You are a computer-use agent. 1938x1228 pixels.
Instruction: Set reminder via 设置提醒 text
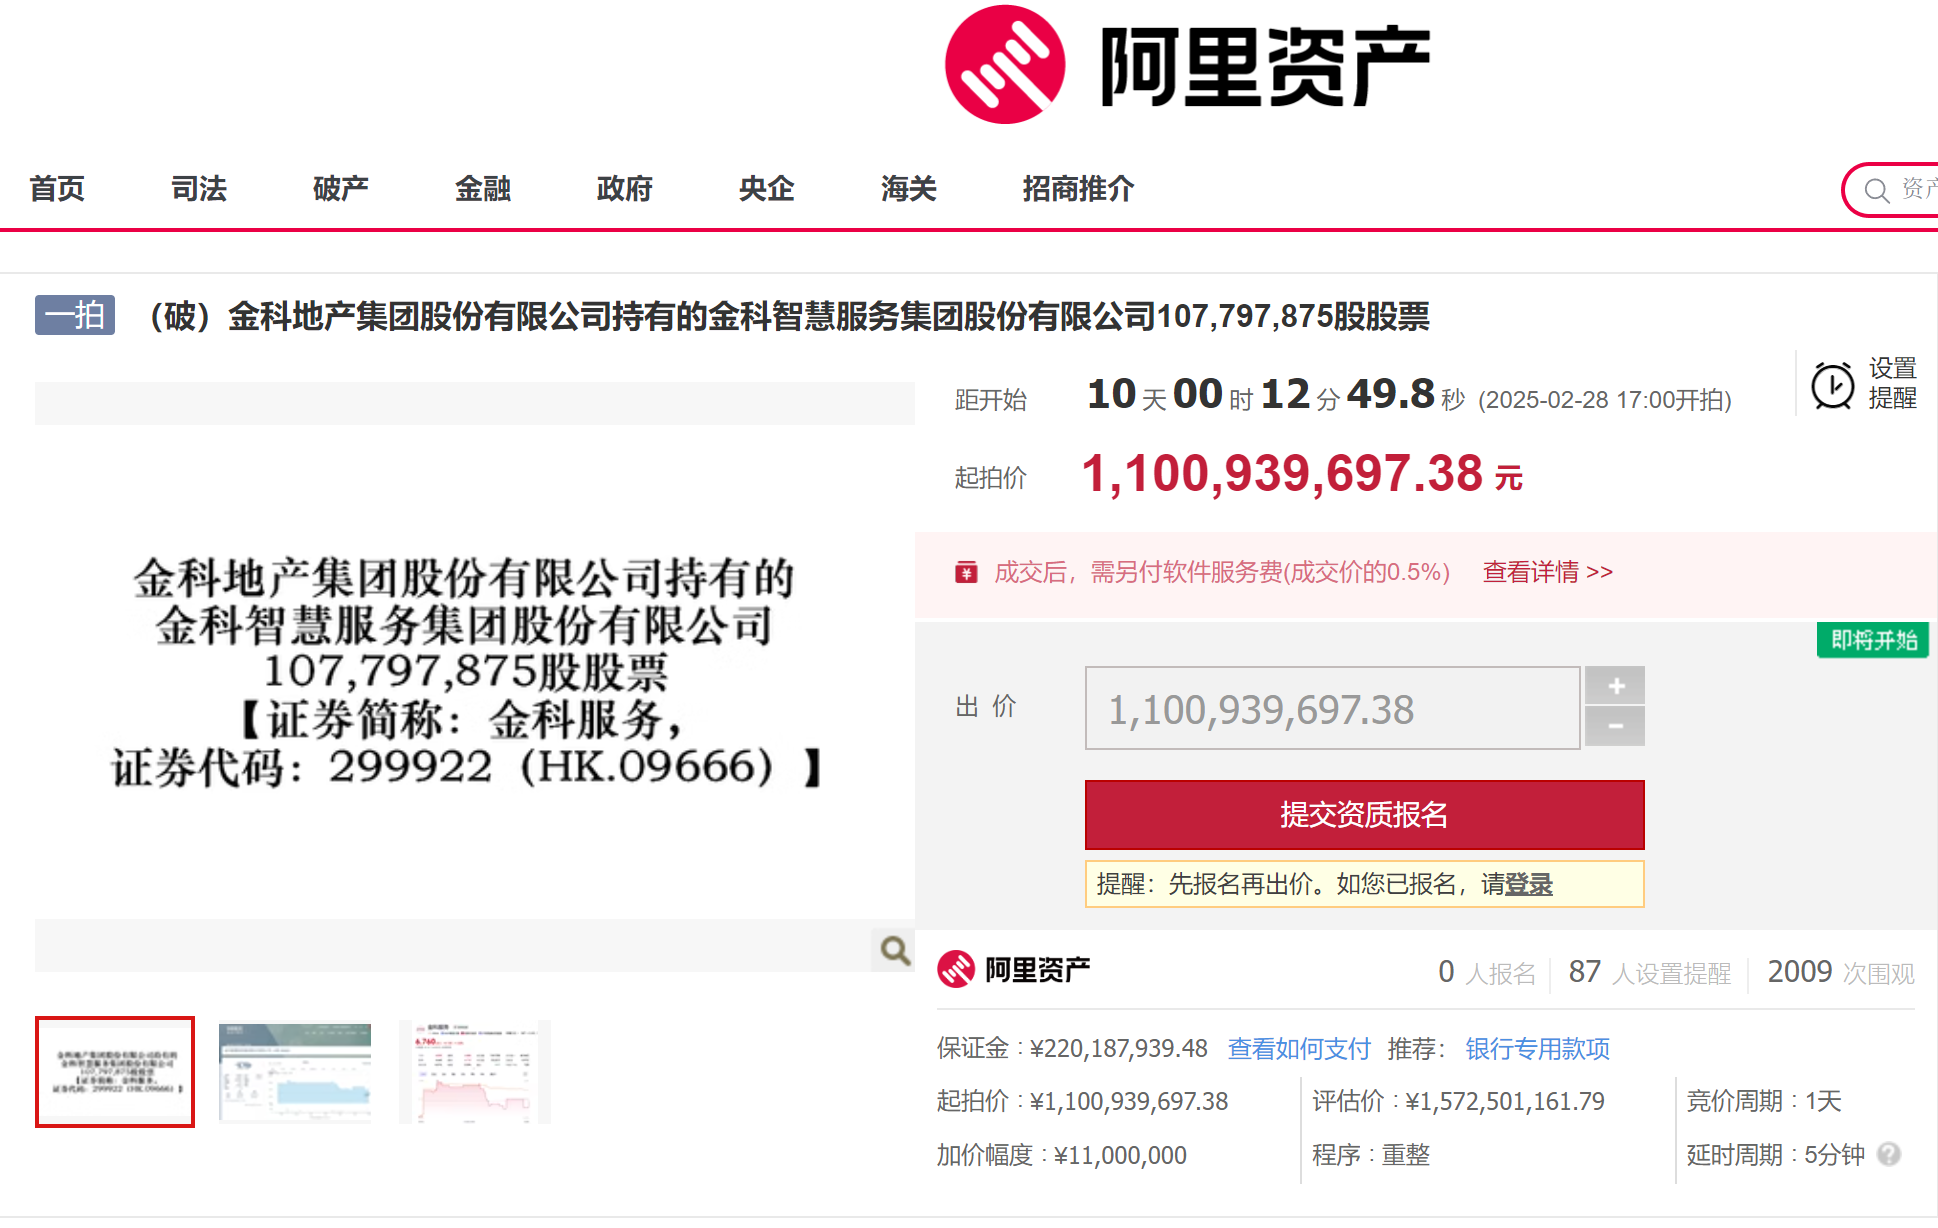1892,383
